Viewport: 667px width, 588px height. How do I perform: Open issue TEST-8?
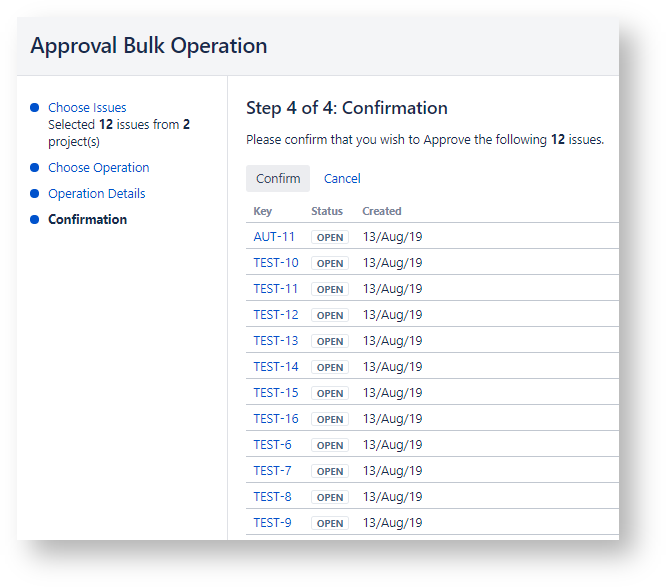[273, 497]
